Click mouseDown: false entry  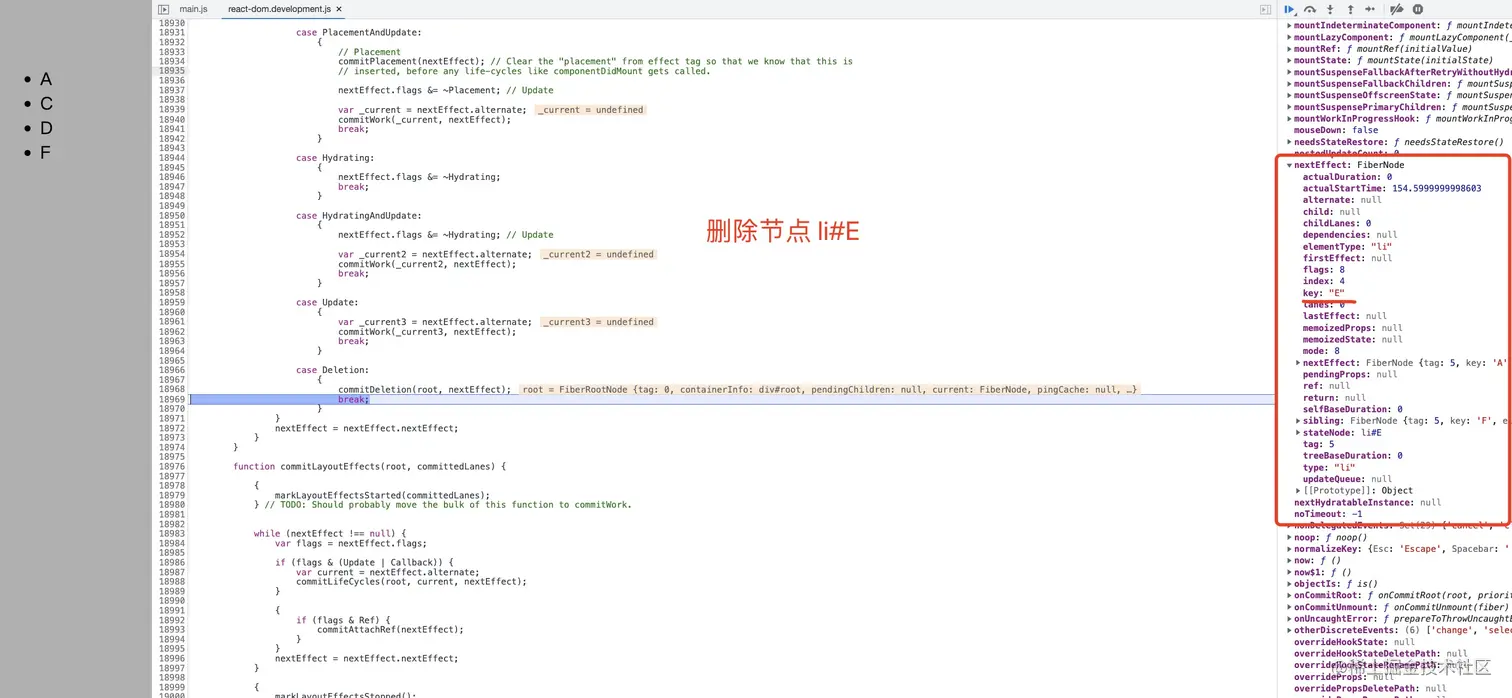pos(1335,130)
